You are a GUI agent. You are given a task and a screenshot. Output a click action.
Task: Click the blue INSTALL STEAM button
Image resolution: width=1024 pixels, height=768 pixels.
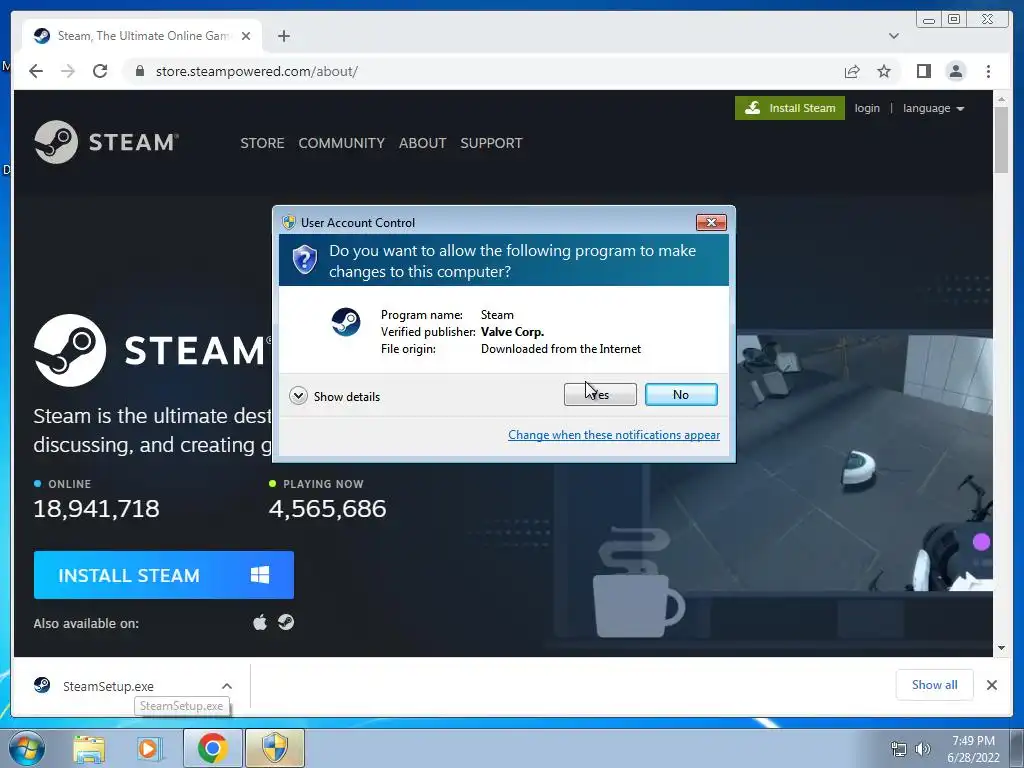click(x=163, y=575)
